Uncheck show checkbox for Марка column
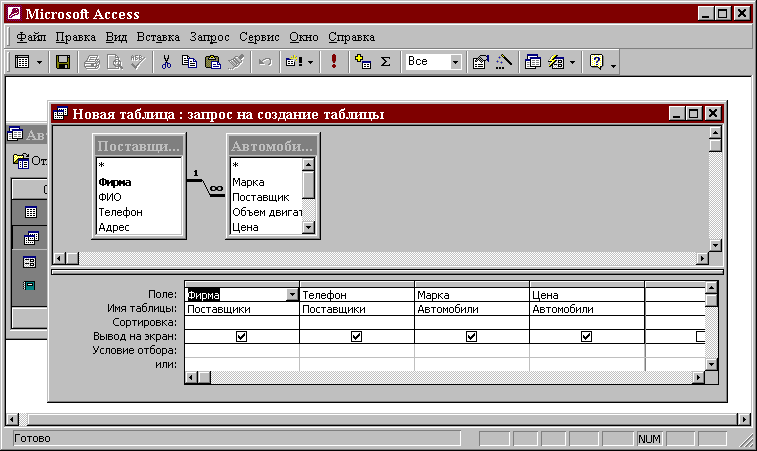Viewport: 757px width, 451px height. tap(471, 336)
